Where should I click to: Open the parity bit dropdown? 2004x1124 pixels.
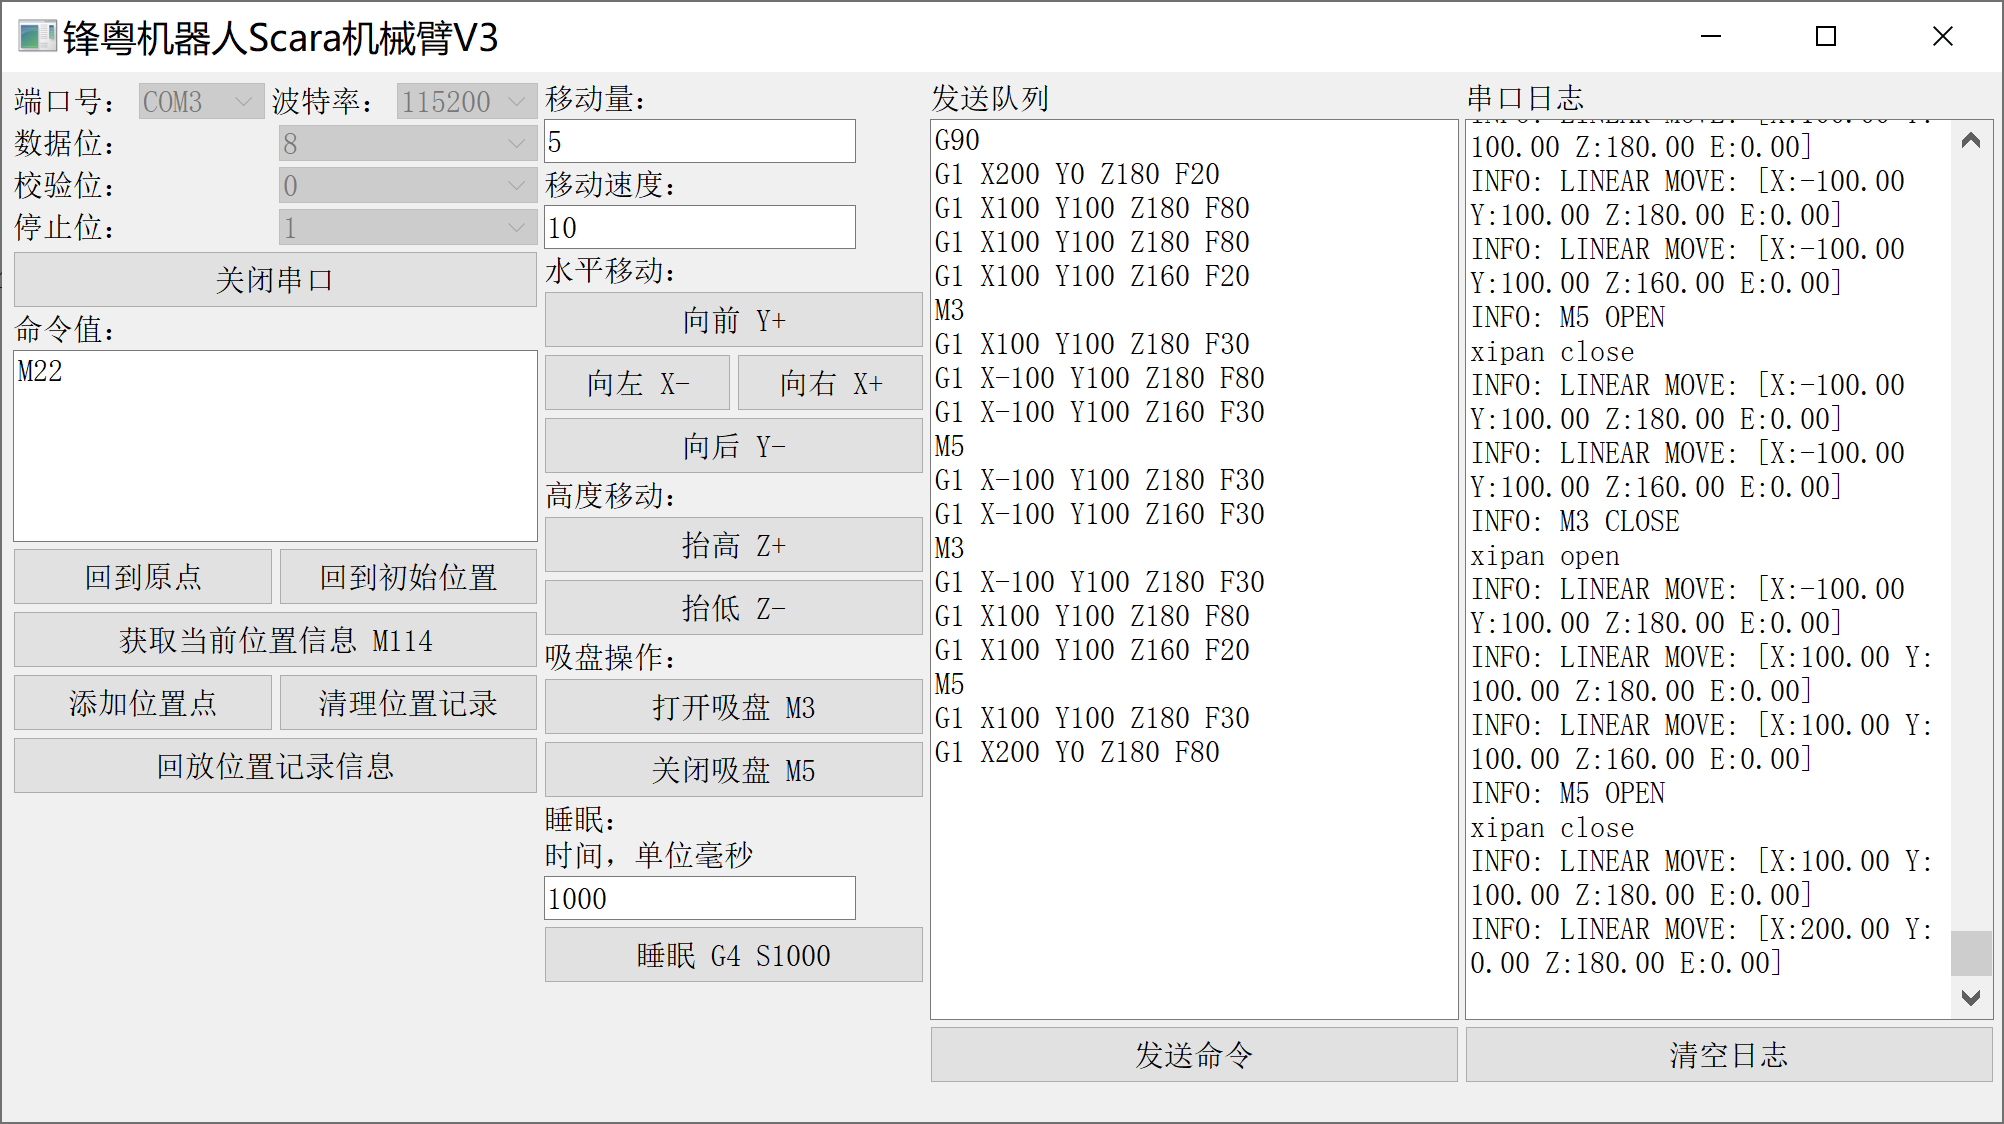(x=406, y=186)
